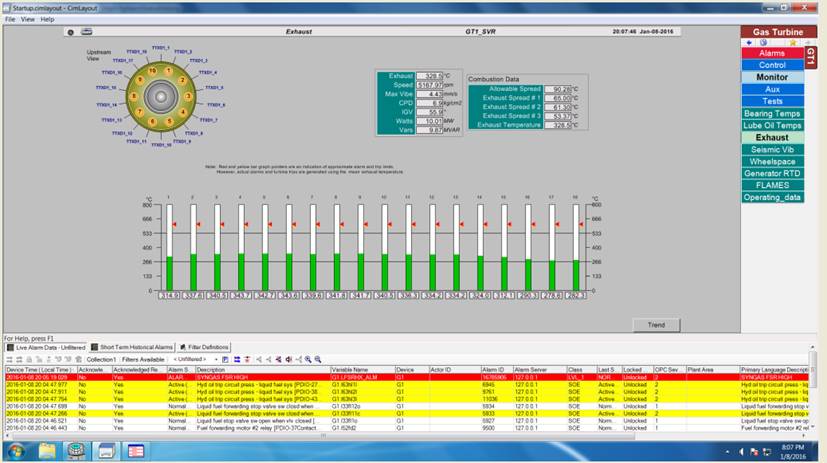Screen dimensions: 827x463
Task: Go to Lube Oil Temps screen
Action: click(x=772, y=126)
